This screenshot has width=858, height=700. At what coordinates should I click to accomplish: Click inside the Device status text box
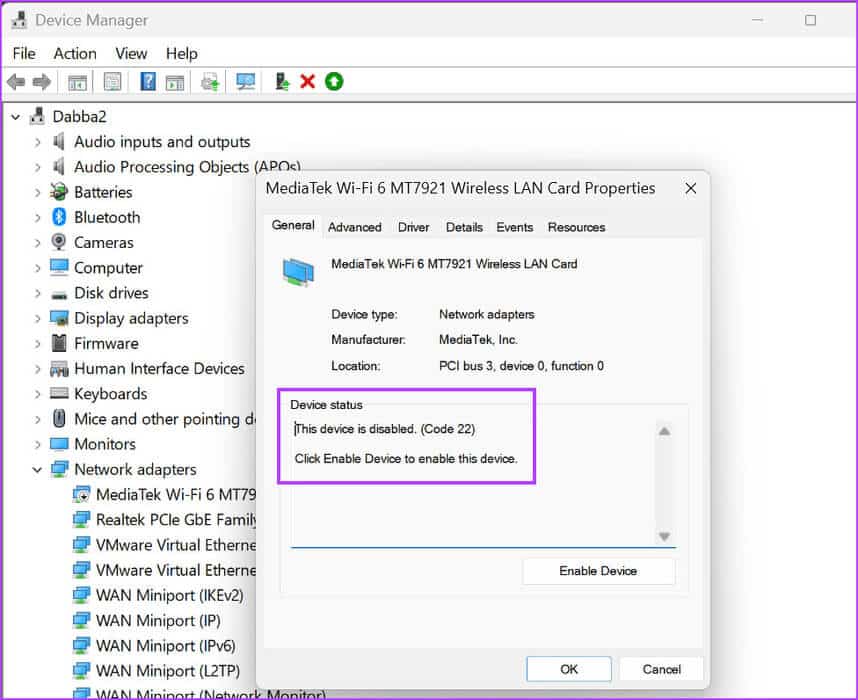pyautogui.click(x=473, y=483)
